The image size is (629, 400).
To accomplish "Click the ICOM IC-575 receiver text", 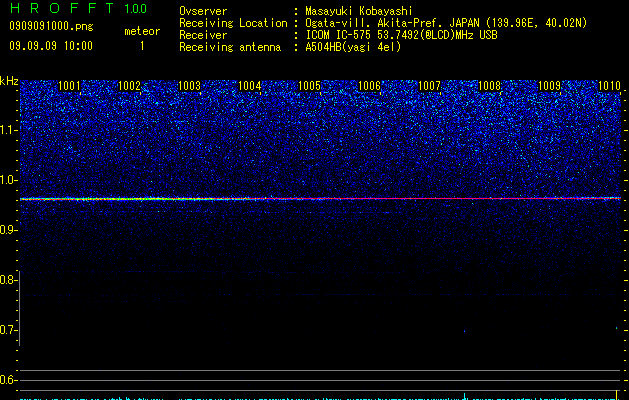I will (x=402, y=35).
